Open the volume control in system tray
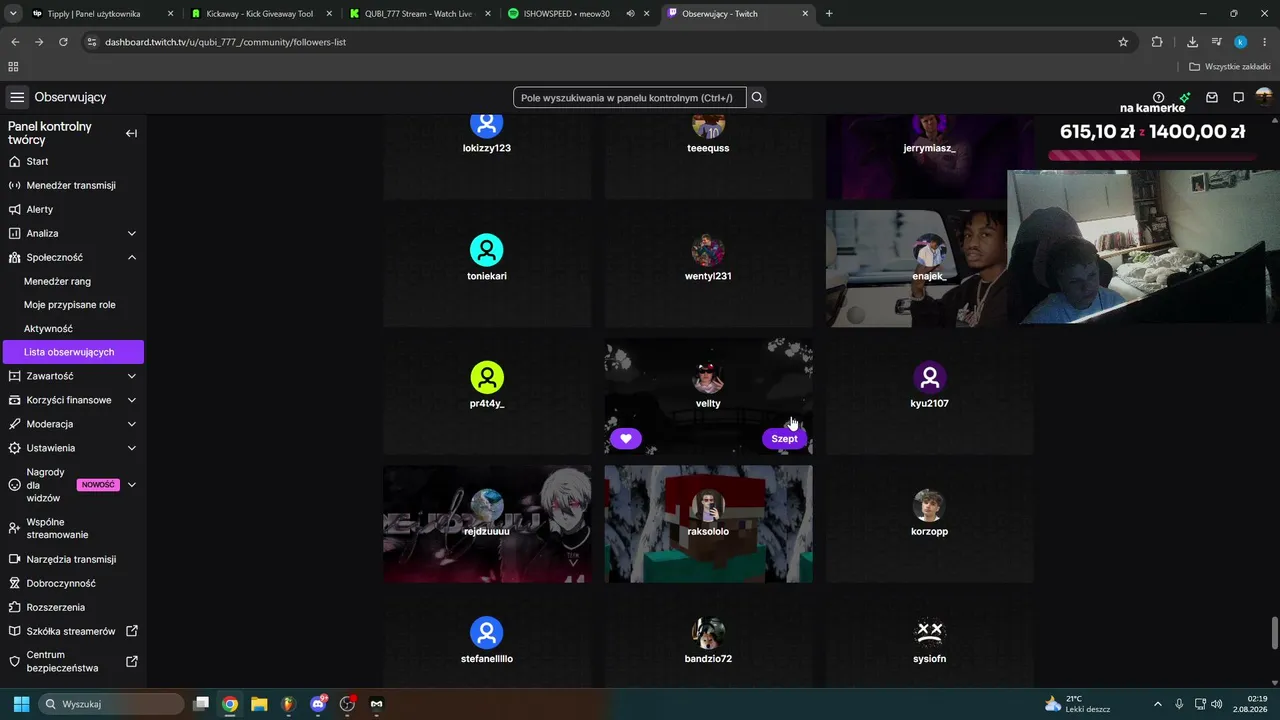1280x720 pixels. pyautogui.click(x=1216, y=704)
